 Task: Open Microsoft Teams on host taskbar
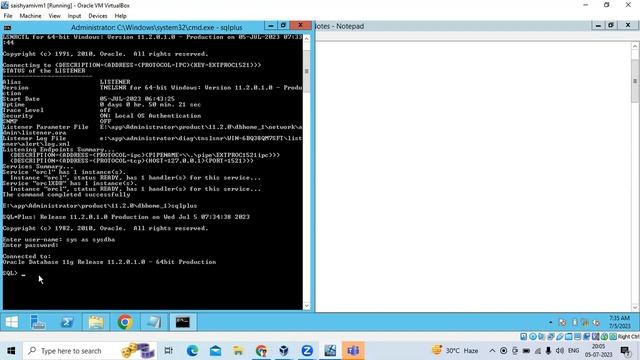pyautogui.click(x=353, y=351)
